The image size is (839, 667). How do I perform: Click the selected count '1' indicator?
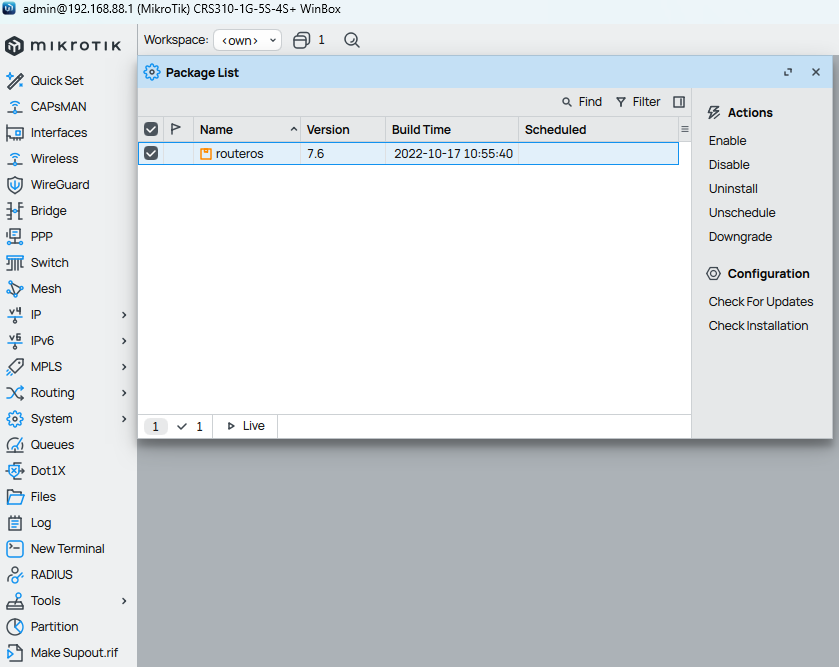pos(190,426)
